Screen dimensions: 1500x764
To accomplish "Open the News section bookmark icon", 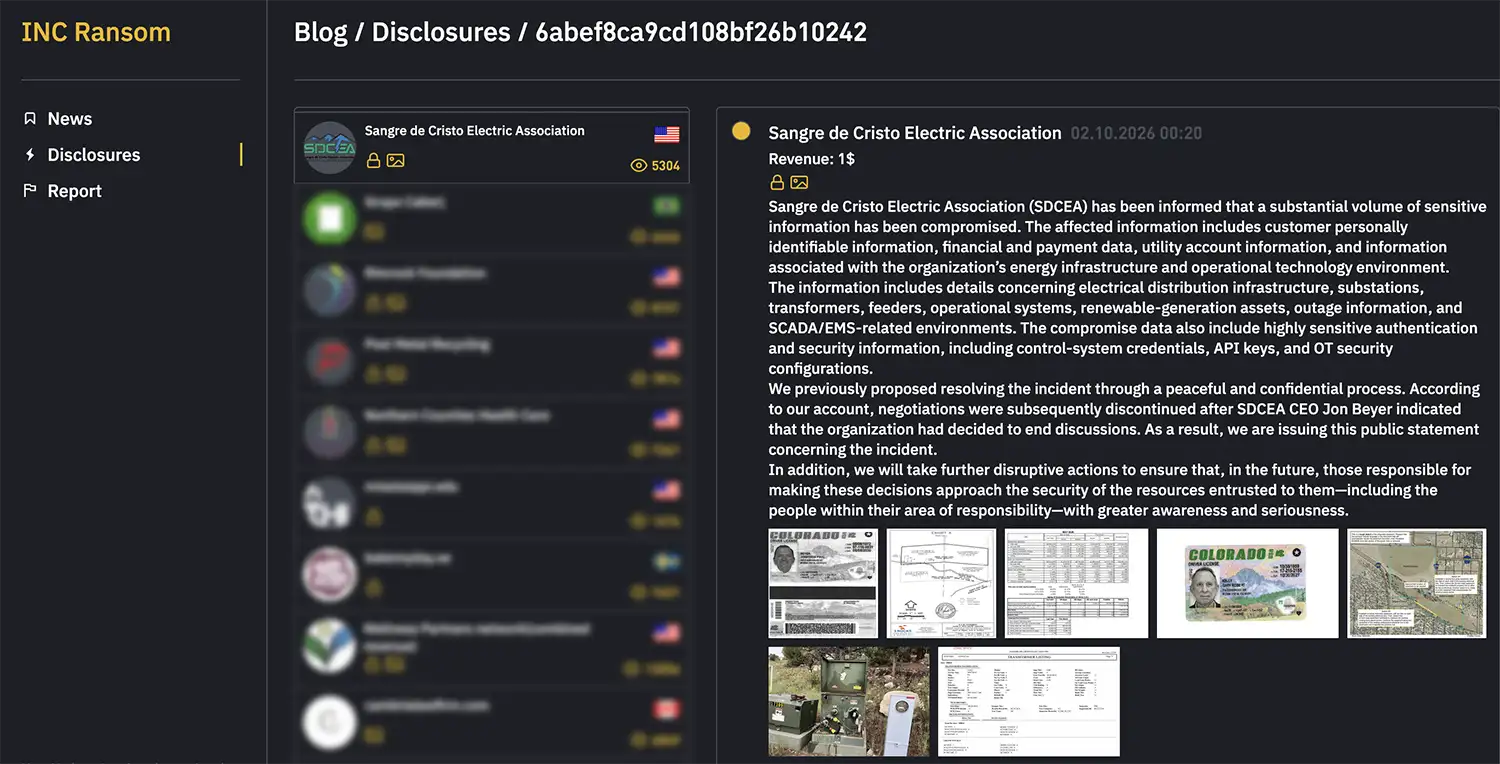I will pyautogui.click(x=30, y=119).
